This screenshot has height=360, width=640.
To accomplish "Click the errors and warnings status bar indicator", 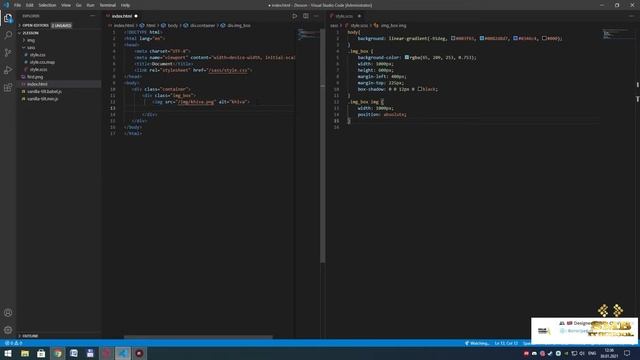I will point(13,343).
